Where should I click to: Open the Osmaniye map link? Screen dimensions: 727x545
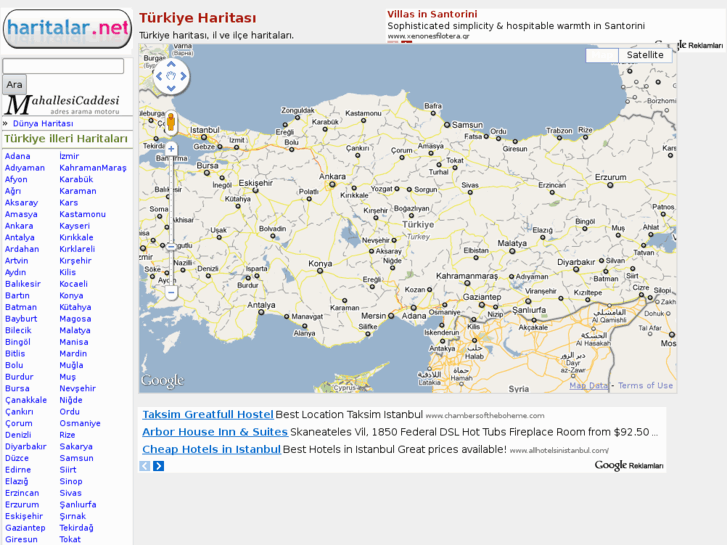[x=80, y=423]
